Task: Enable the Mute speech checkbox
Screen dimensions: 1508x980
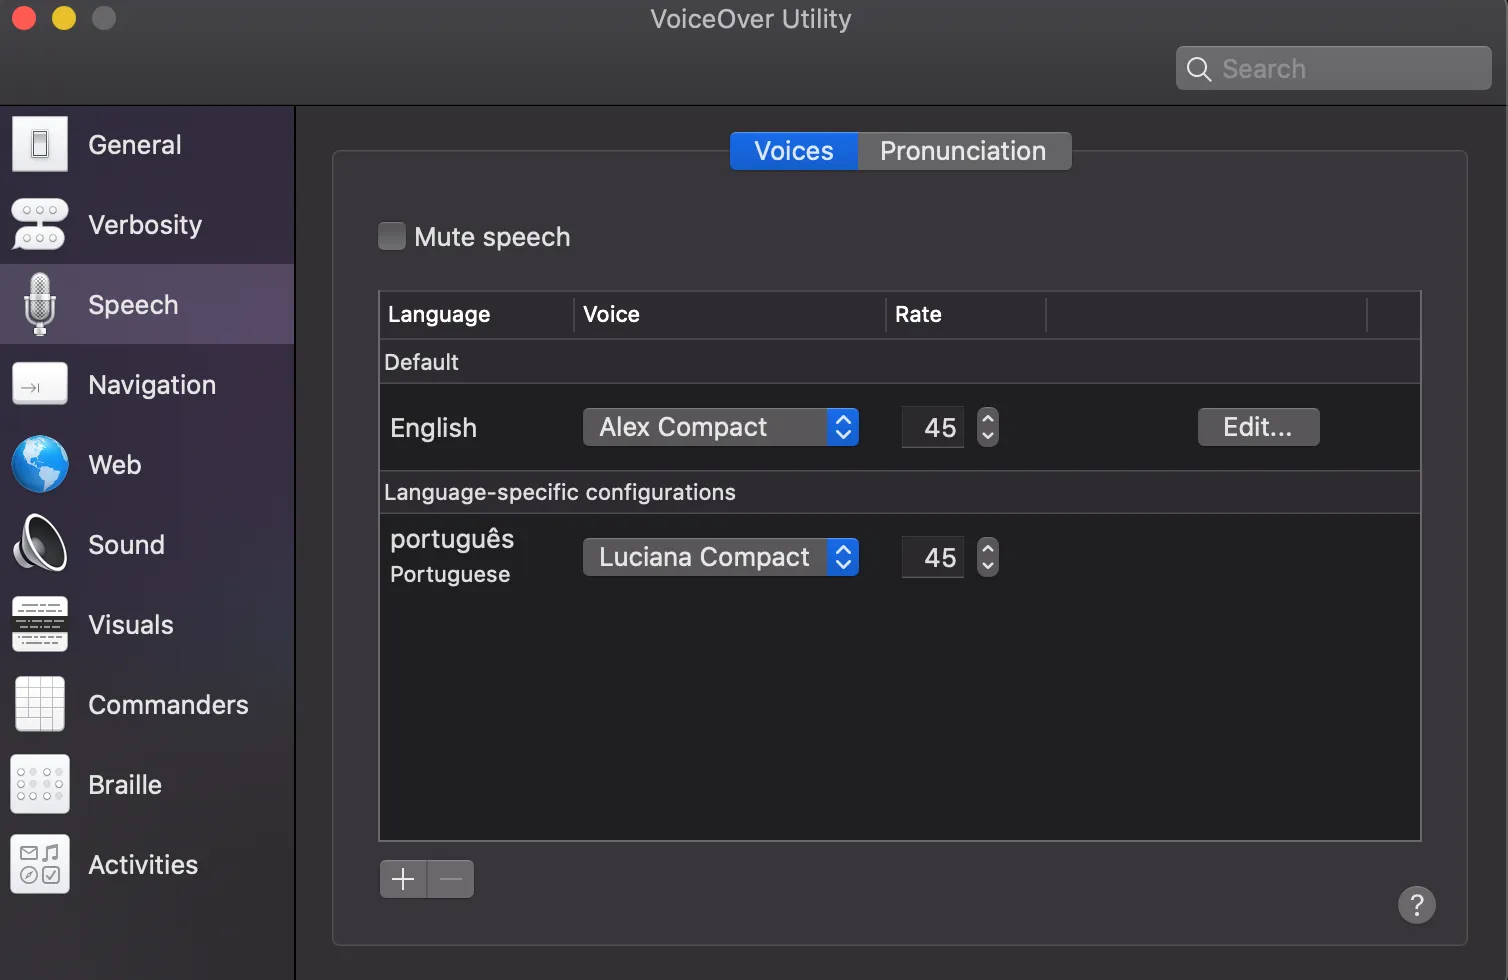Action: pyautogui.click(x=392, y=236)
